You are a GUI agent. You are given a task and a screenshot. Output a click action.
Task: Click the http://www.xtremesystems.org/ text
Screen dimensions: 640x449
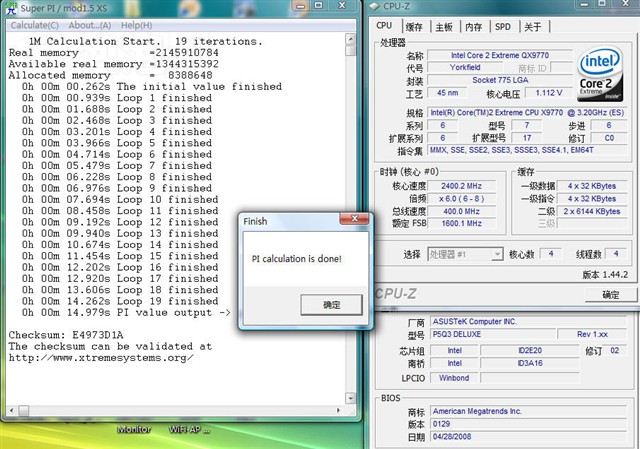pos(101,358)
